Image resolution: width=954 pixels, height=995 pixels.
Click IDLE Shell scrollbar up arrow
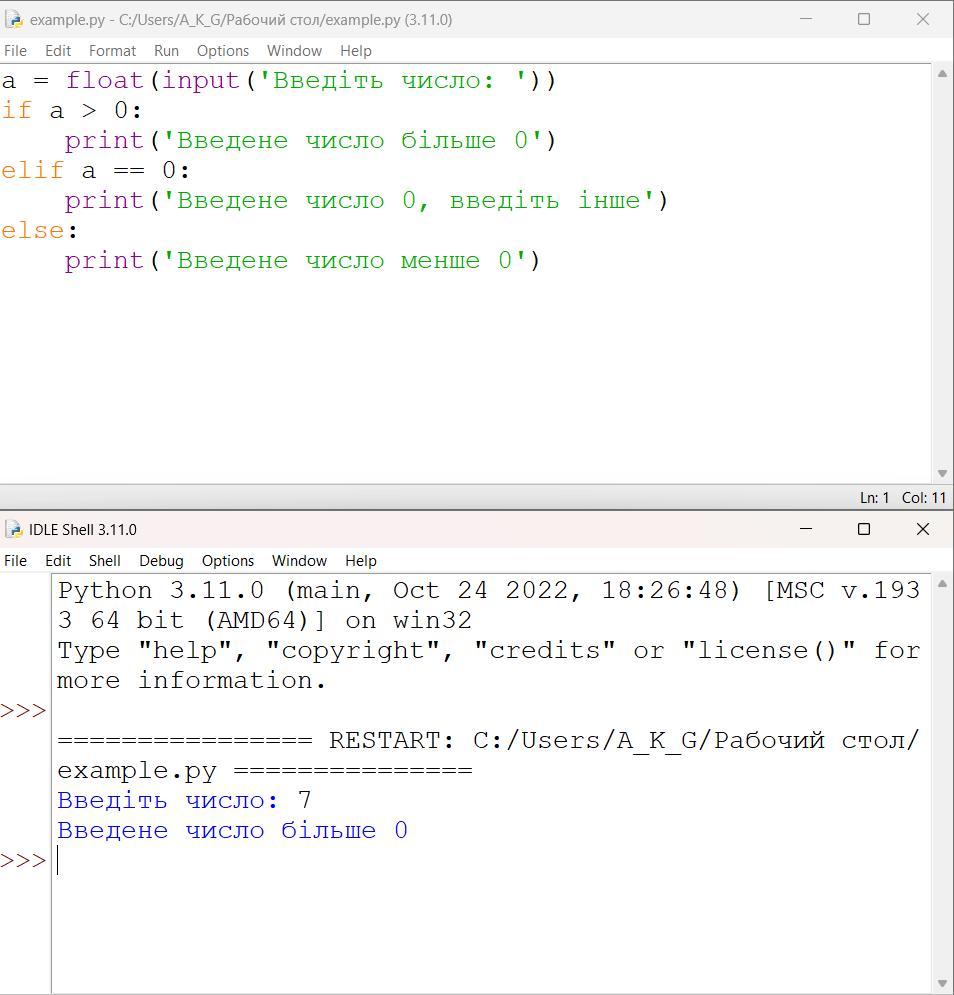point(942,584)
